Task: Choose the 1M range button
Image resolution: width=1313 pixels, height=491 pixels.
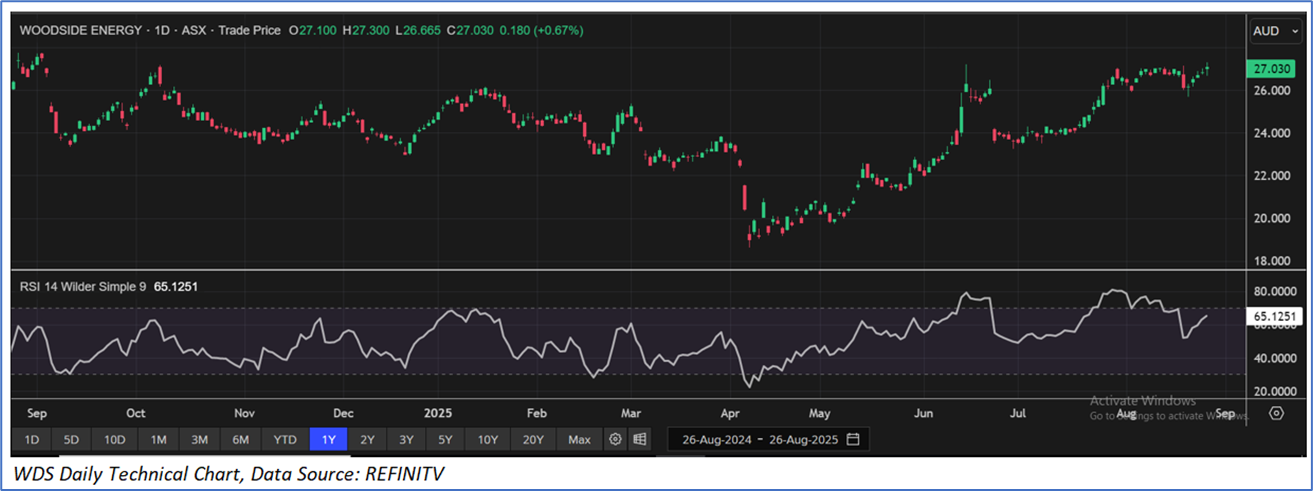Action: tap(158, 439)
